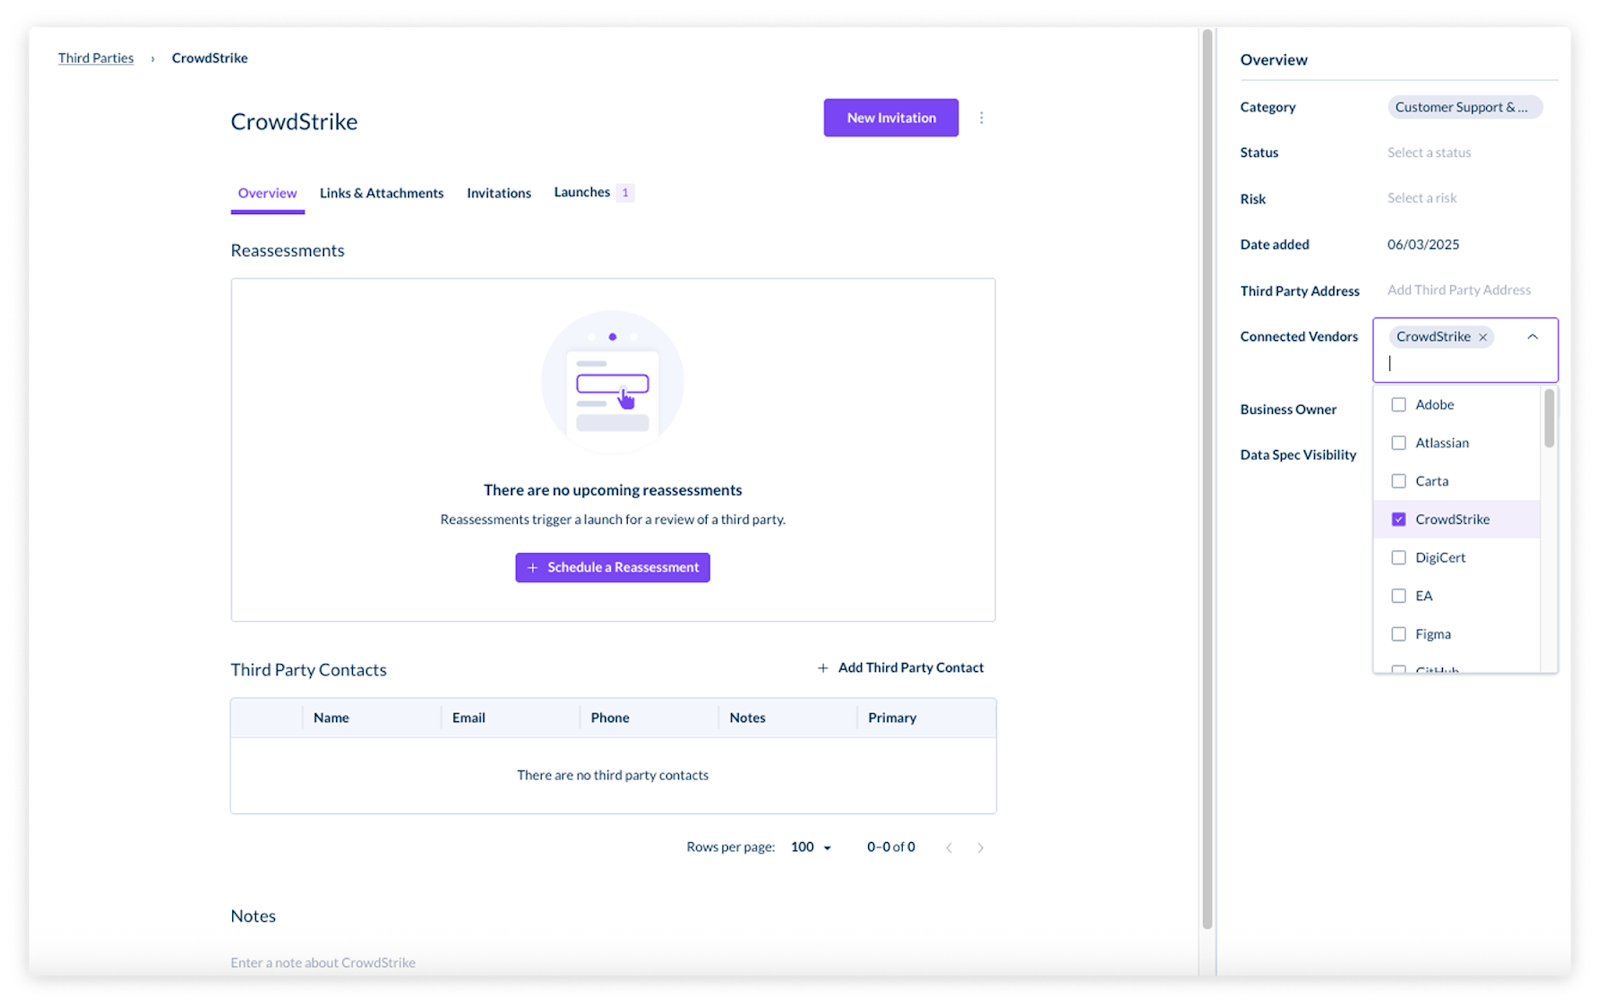Click the New Invitation button
Image resolution: width=1600 pixels, height=1006 pixels.
(891, 118)
